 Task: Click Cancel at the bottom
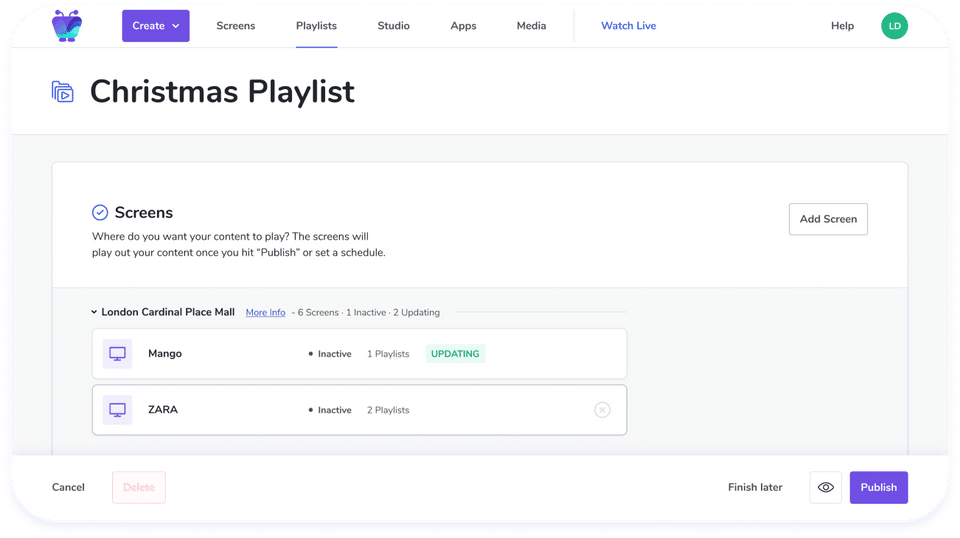68,487
